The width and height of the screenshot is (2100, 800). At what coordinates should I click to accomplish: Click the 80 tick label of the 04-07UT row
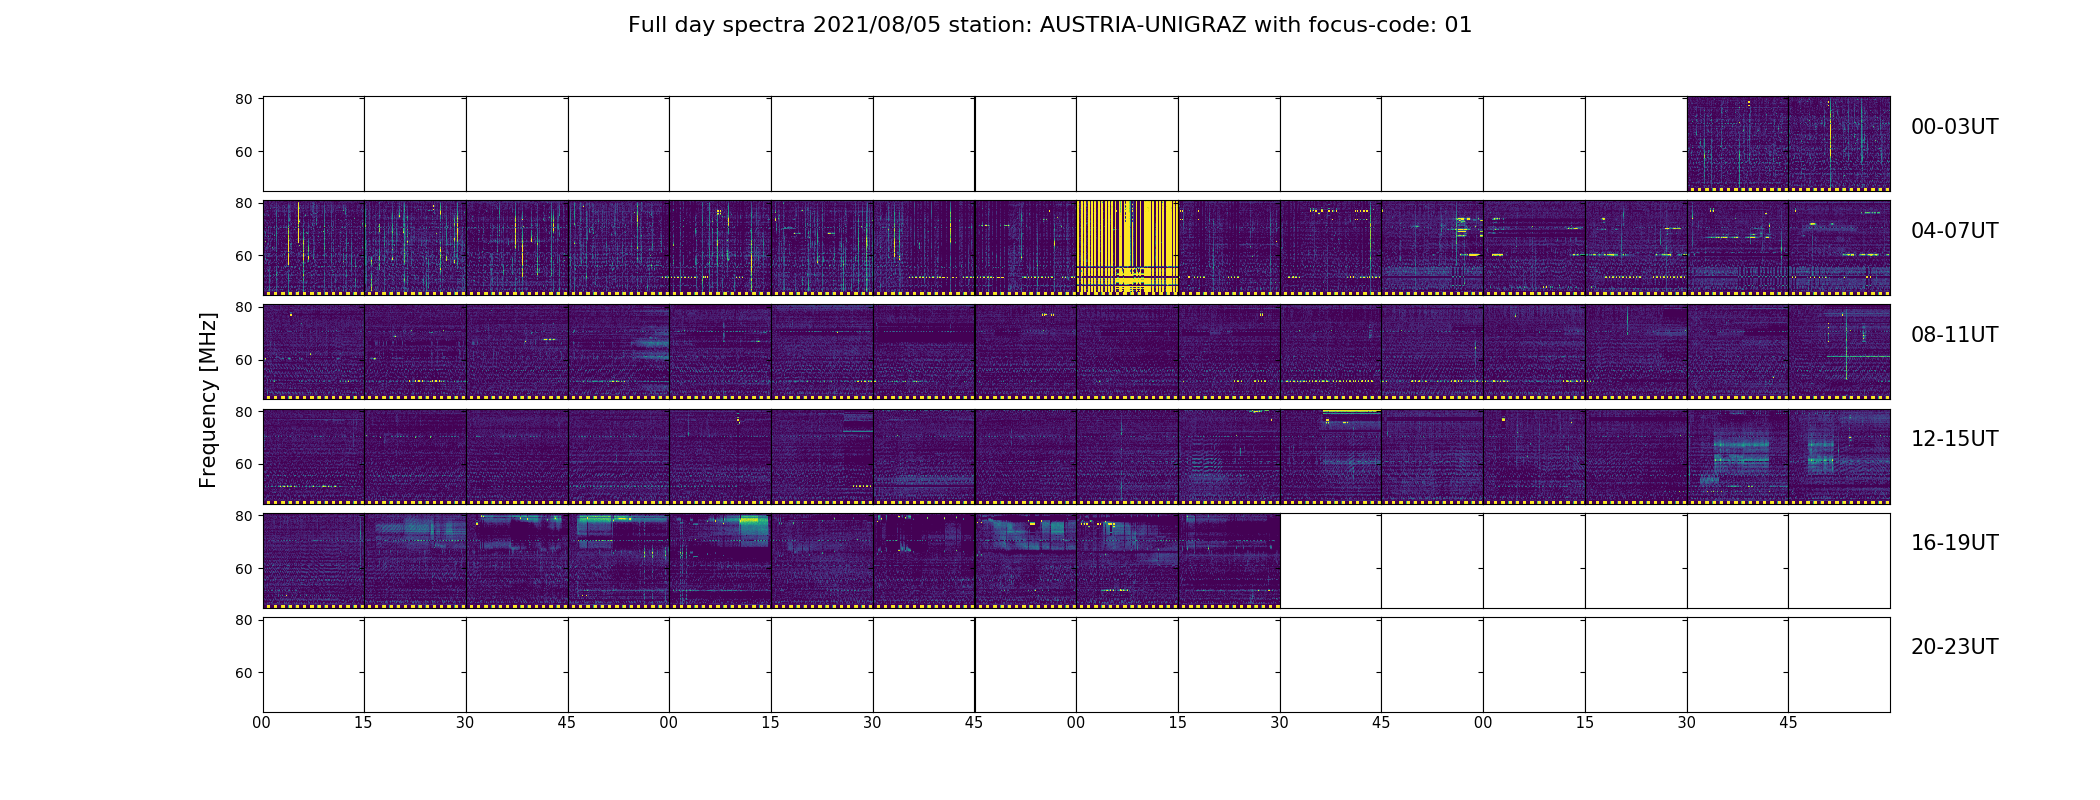coord(243,203)
